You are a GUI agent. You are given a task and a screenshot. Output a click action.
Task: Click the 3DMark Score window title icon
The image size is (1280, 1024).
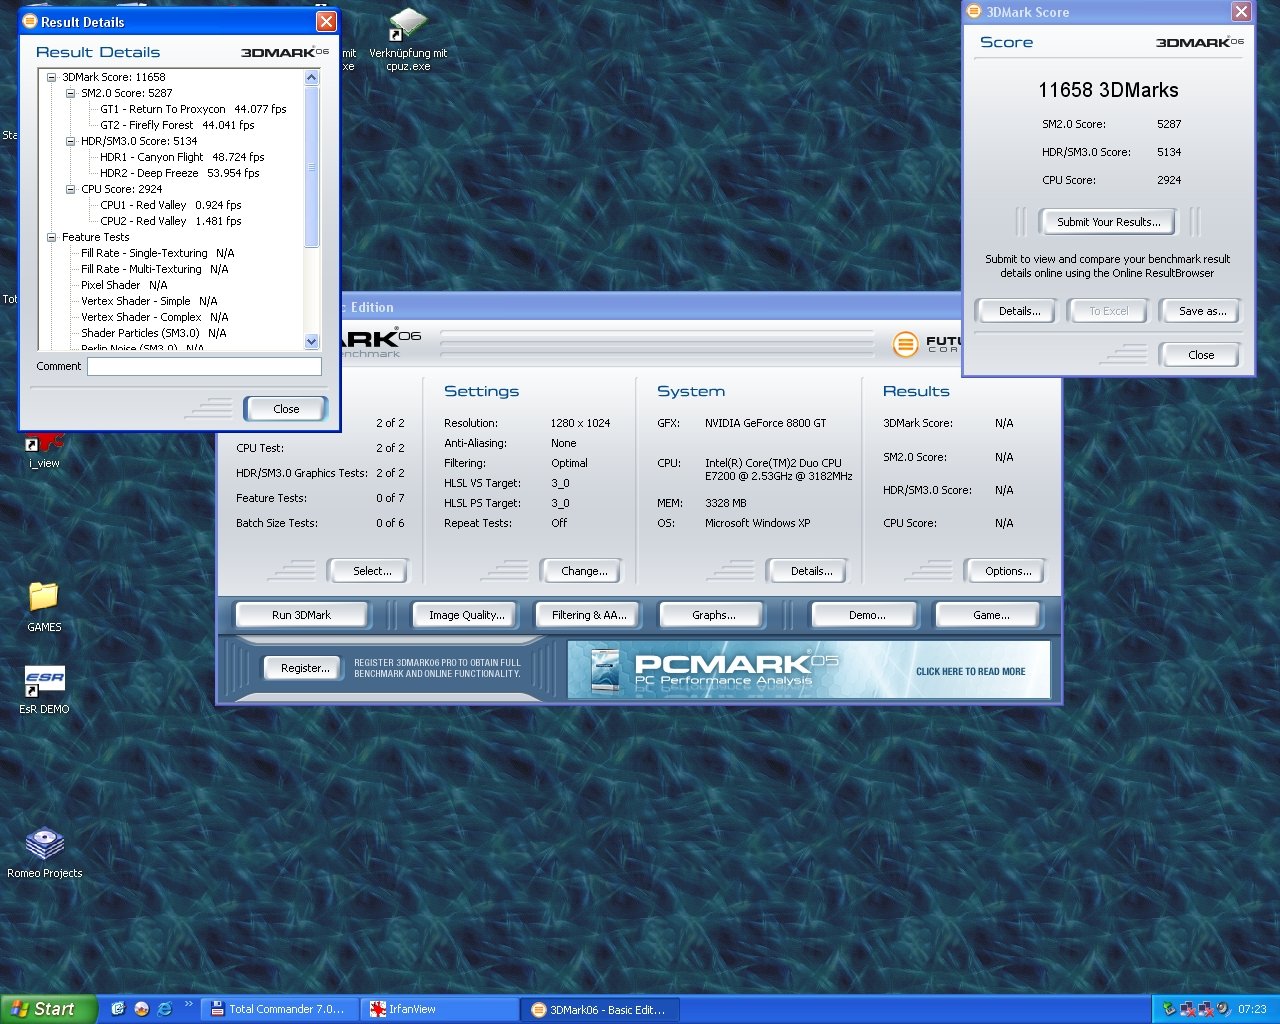pos(974,11)
